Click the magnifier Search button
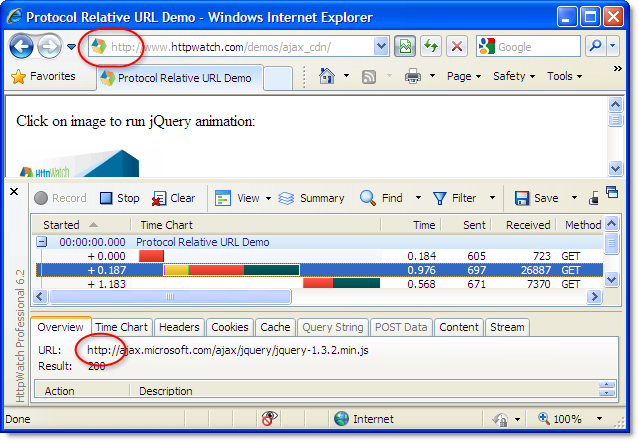 point(596,46)
